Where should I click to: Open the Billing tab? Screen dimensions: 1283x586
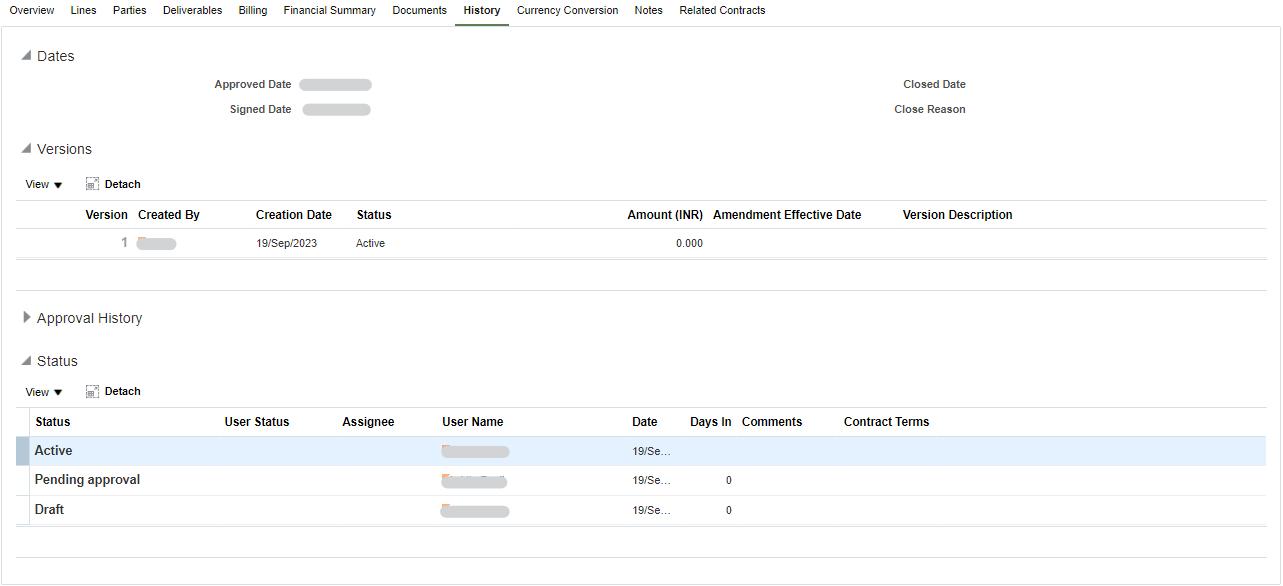(x=252, y=10)
